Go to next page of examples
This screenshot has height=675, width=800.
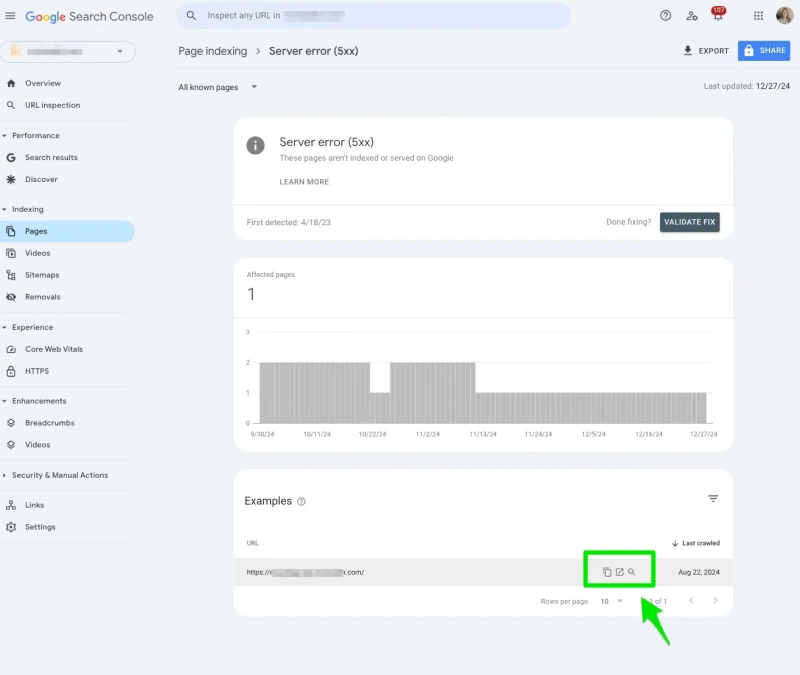pyautogui.click(x=715, y=601)
